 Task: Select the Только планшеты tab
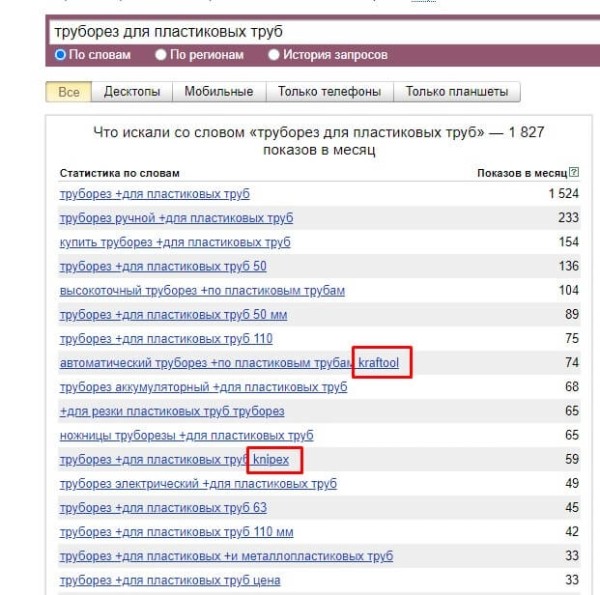coord(456,92)
